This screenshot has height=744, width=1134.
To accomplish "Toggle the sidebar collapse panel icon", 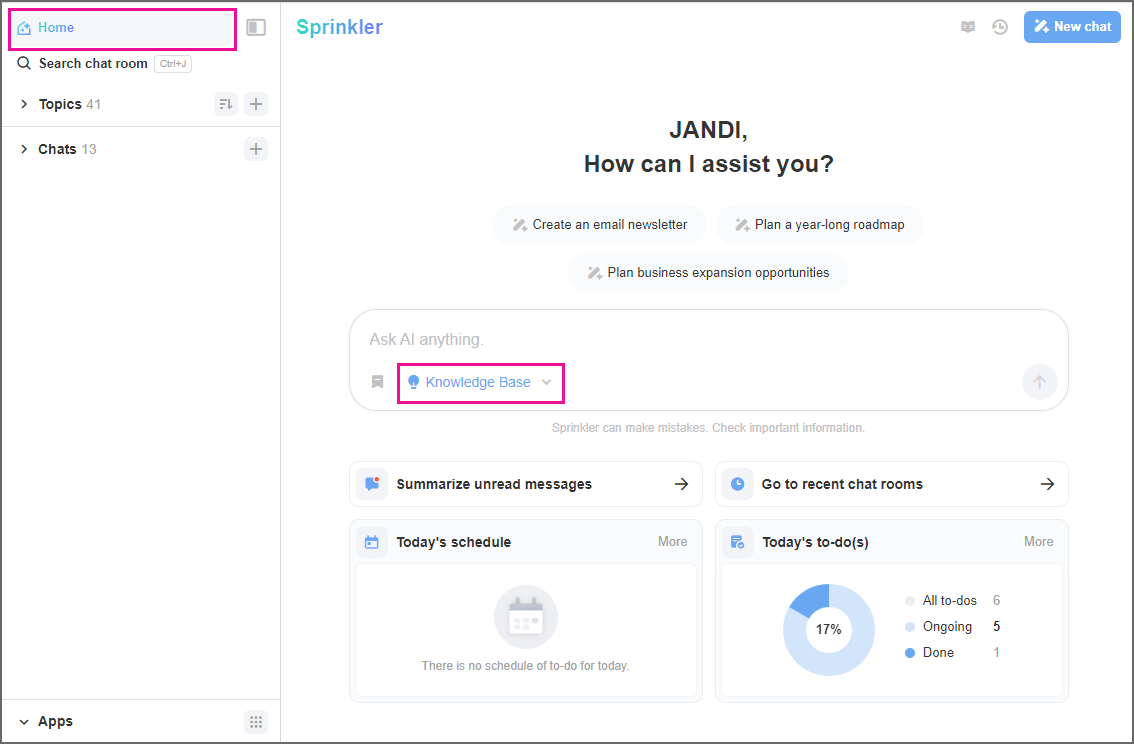I will (x=256, y=27).
